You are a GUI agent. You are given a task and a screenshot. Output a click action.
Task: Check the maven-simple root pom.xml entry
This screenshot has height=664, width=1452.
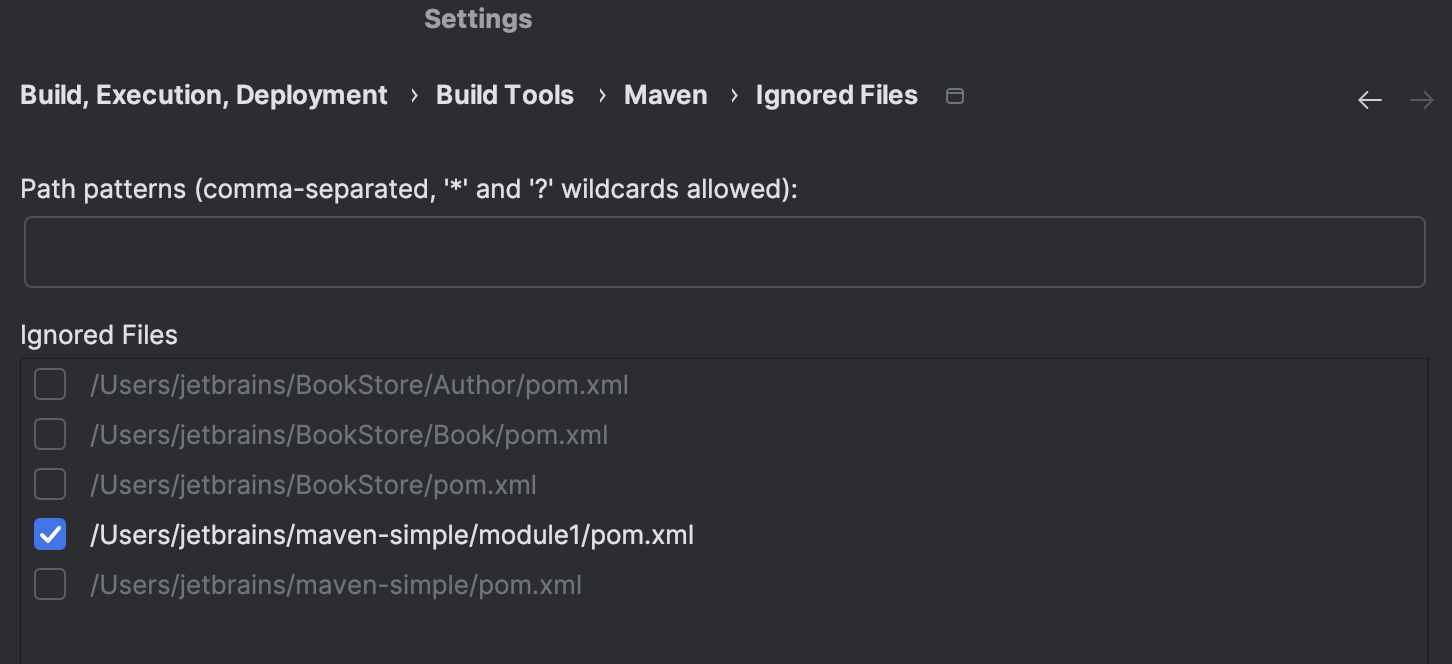(x=50, y=584)
